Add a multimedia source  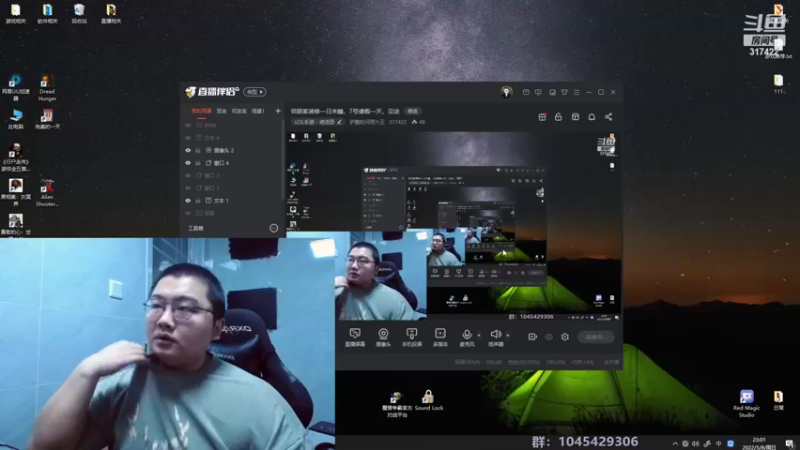440,337
